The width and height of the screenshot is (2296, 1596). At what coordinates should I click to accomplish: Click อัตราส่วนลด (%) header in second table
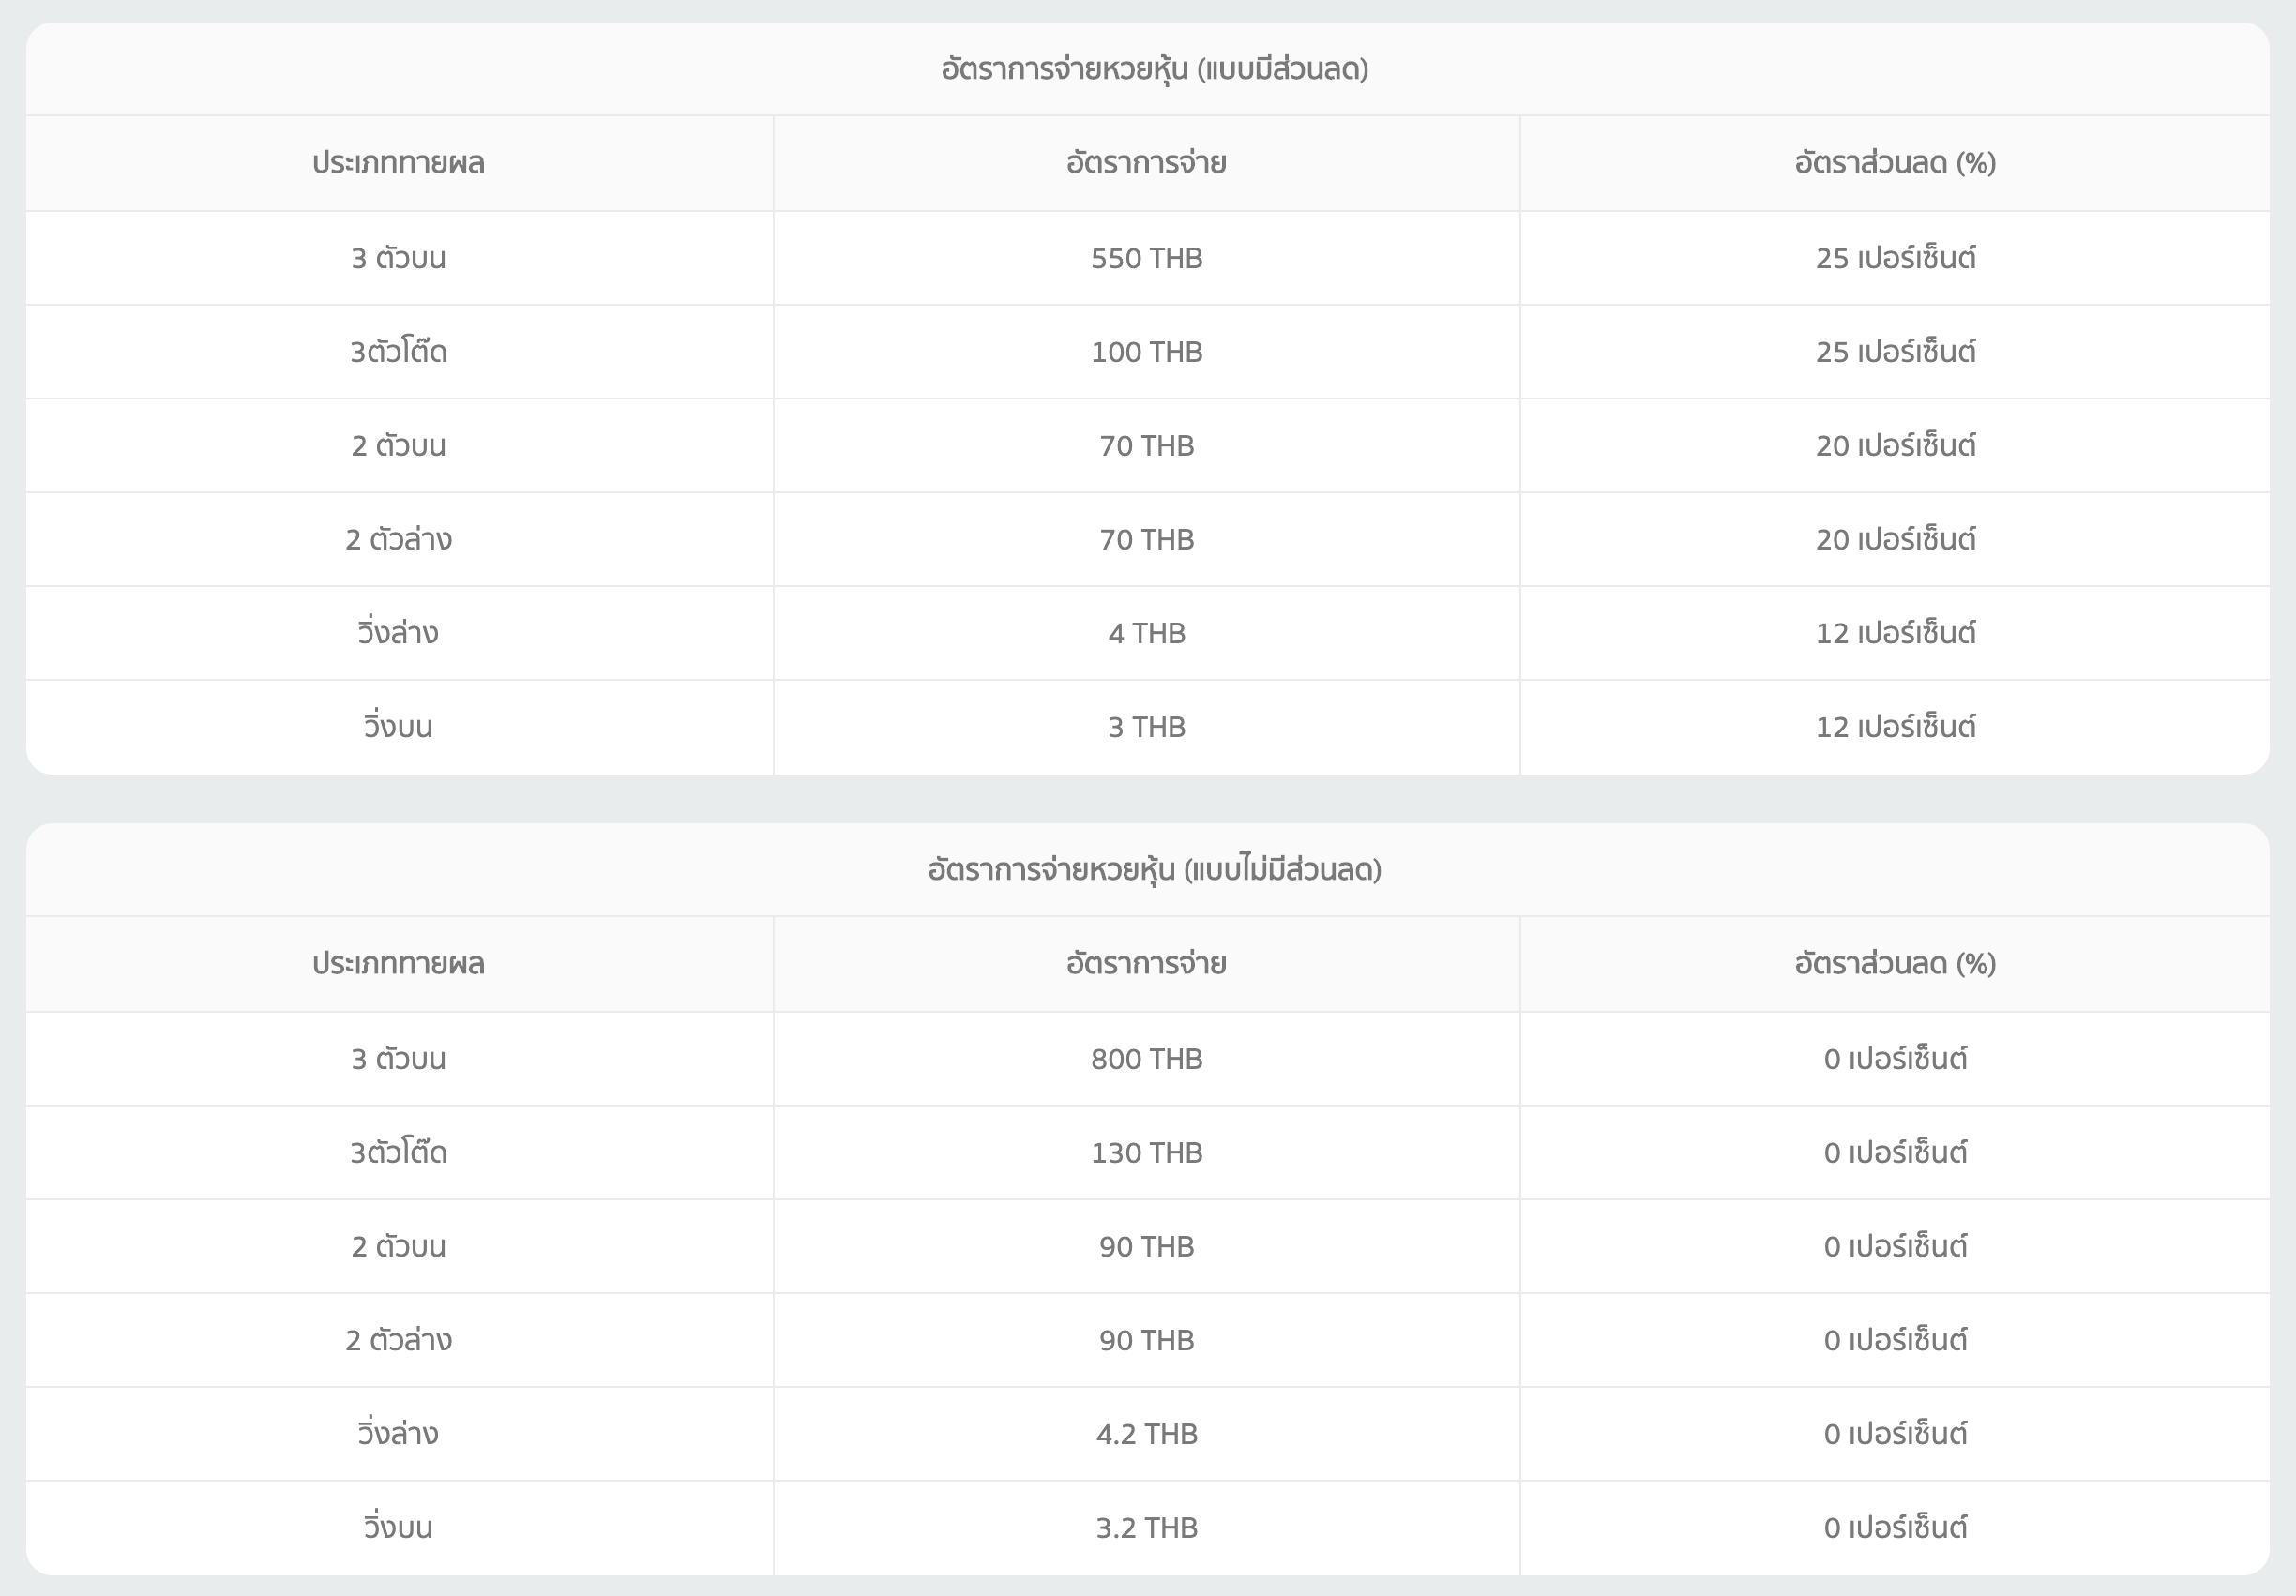1894,964
